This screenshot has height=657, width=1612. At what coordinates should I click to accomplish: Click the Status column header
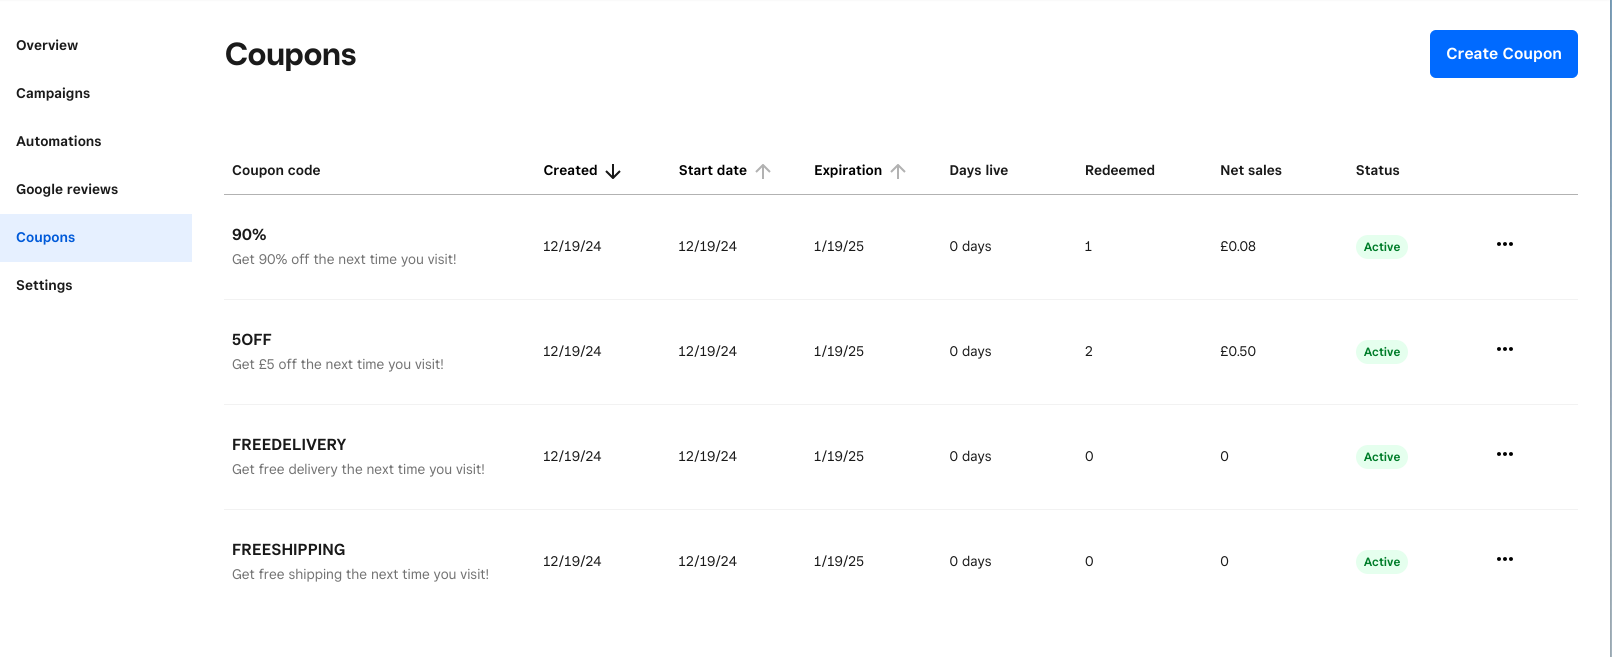[x=1378, y=170]
